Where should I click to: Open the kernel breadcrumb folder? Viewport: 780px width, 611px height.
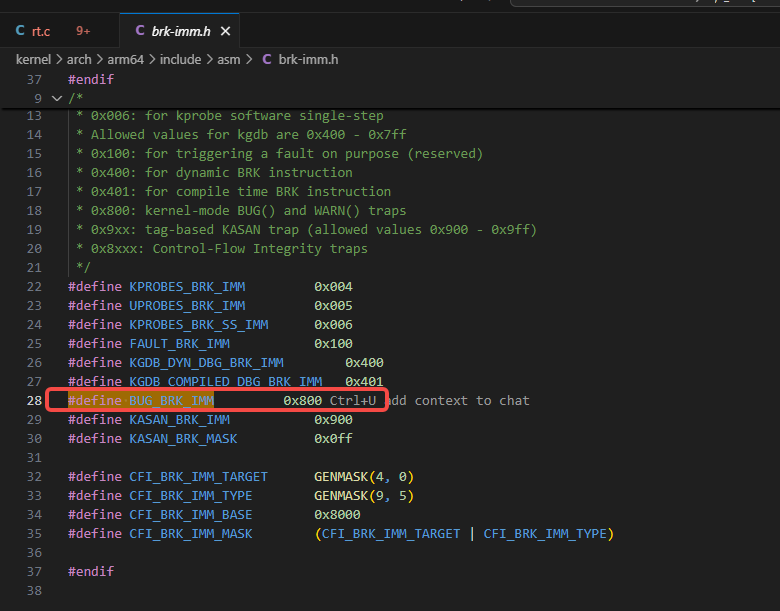(x=33, y=60)
